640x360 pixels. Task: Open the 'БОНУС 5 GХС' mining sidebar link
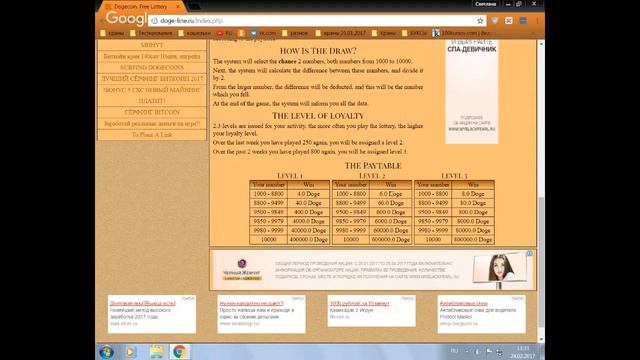click(152, 95)
